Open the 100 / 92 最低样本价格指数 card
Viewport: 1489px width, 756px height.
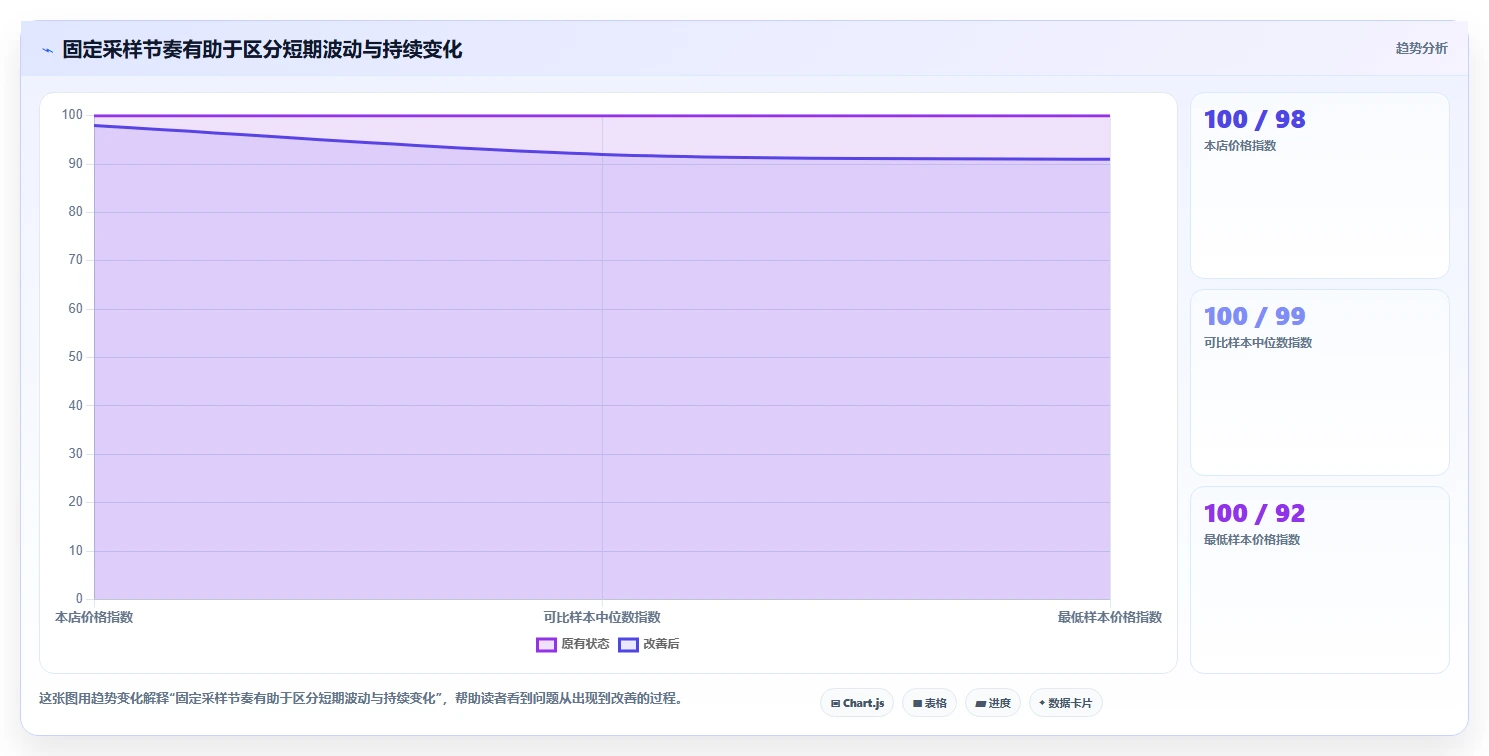(x=1319, y=580)
